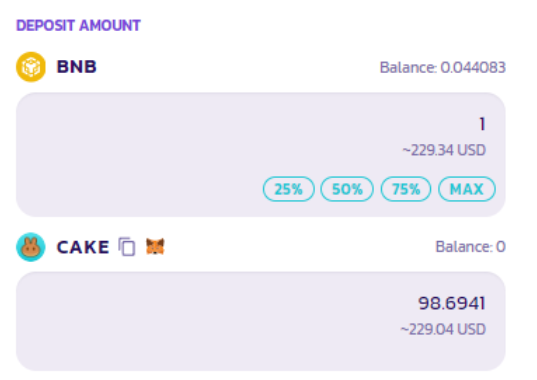
Task: Click the CAKE bunny token icon
Action: tap(31, 247)
